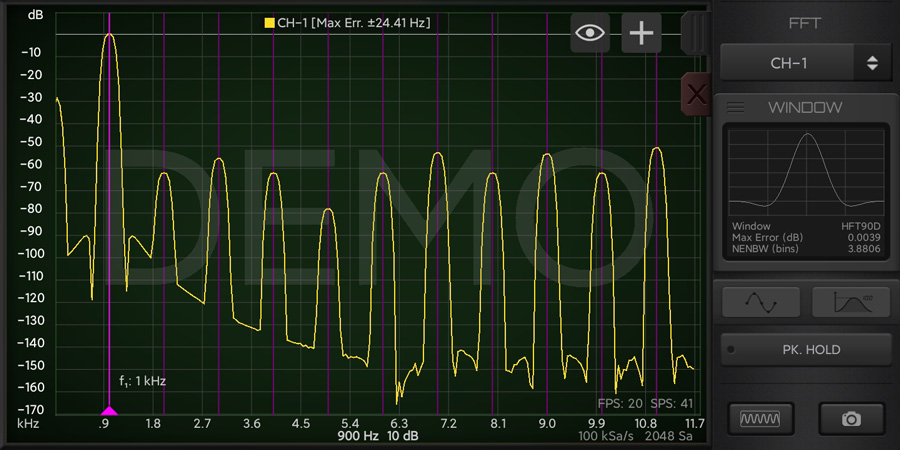The height and width of the screenshot is (450, 900).
Task: Click the sine wave icon button
Action: [x=761, y=301]
